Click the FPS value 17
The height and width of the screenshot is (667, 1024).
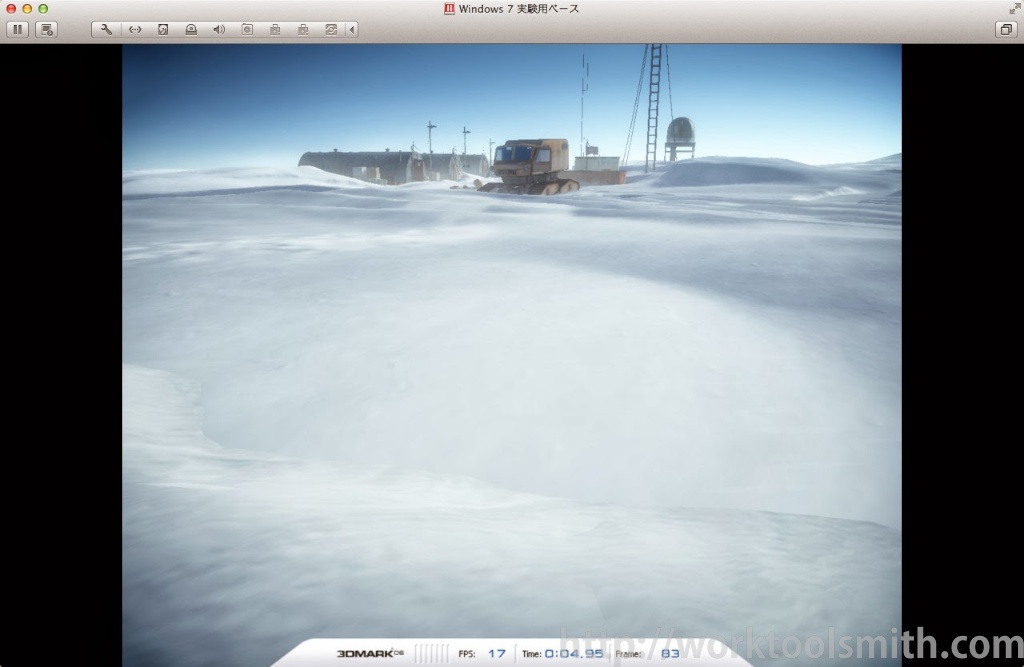(497, 653)
